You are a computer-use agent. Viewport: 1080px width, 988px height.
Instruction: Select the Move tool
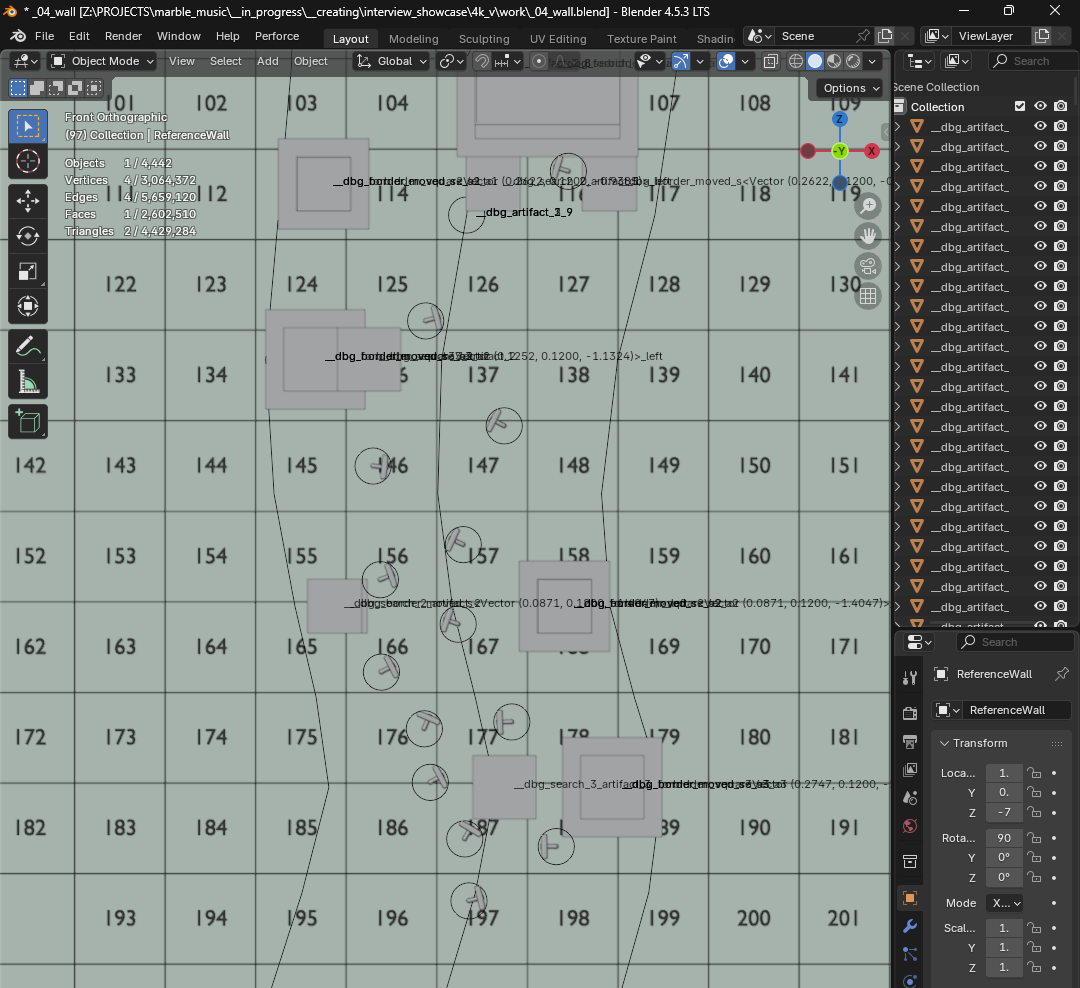pos(28,200)
